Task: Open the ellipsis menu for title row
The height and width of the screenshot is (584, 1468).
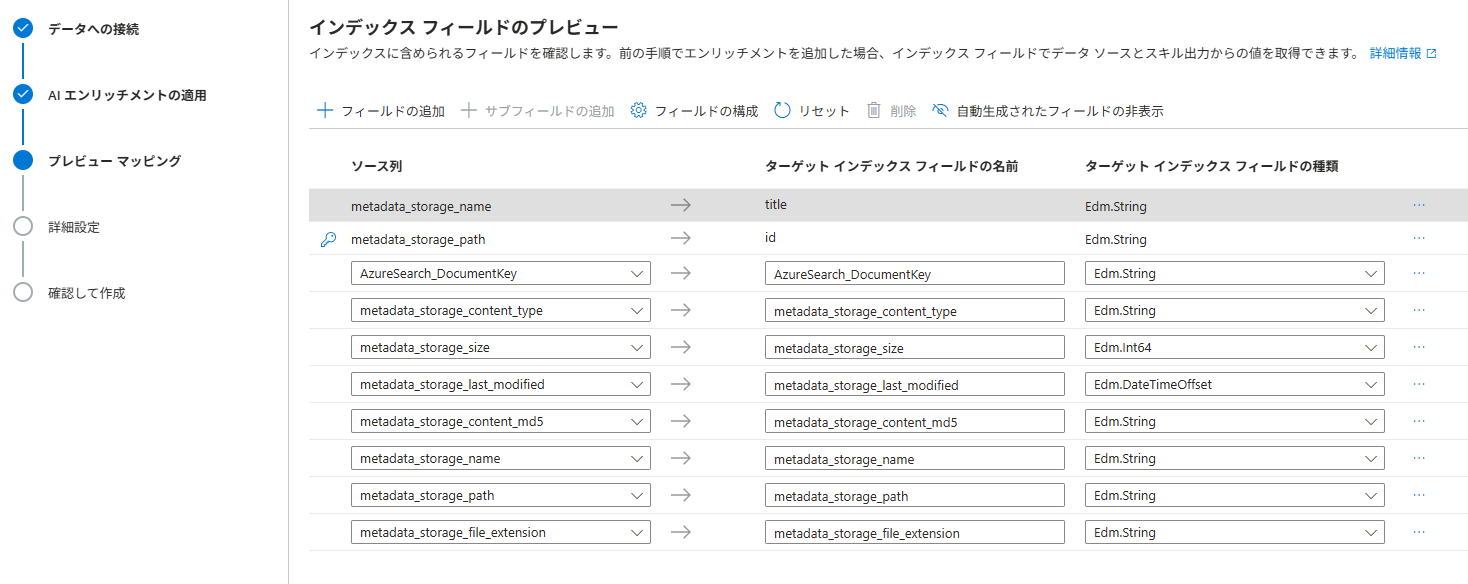Action: [x=1419, y=205]
